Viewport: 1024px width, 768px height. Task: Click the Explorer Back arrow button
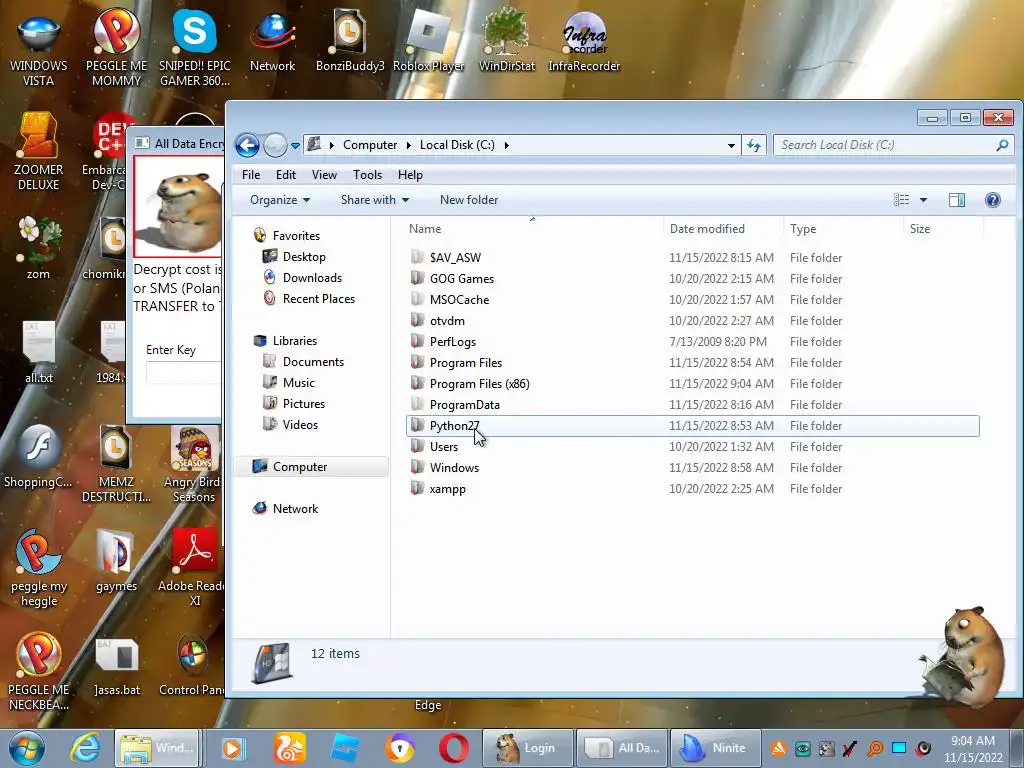248,145
